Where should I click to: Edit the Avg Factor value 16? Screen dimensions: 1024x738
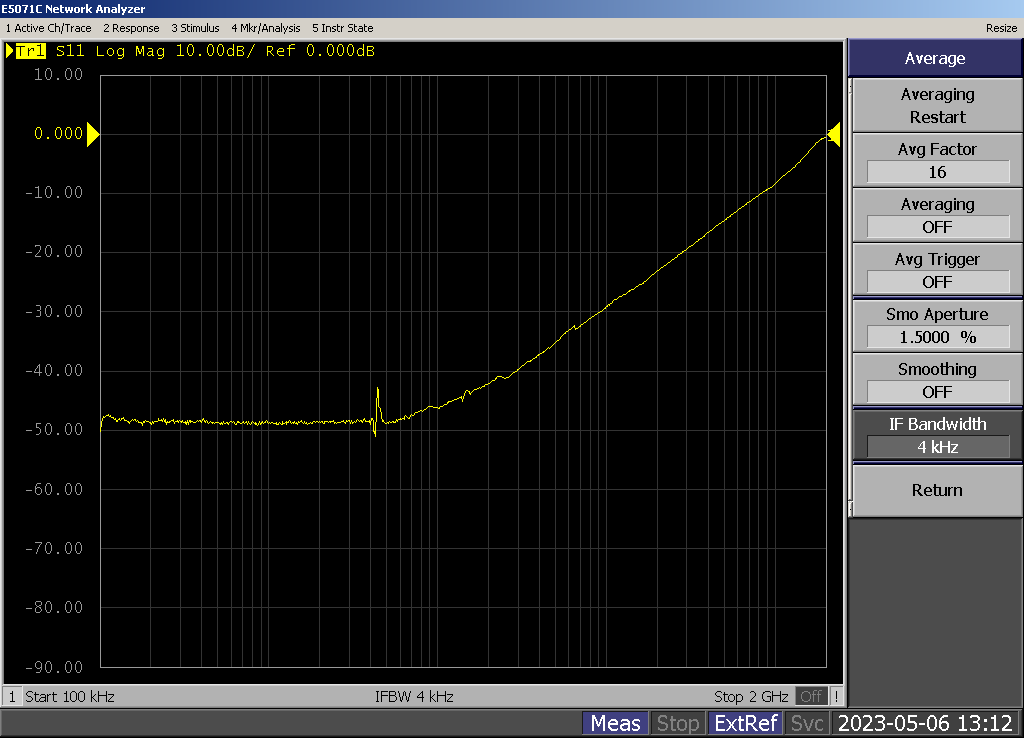point(937,172)
